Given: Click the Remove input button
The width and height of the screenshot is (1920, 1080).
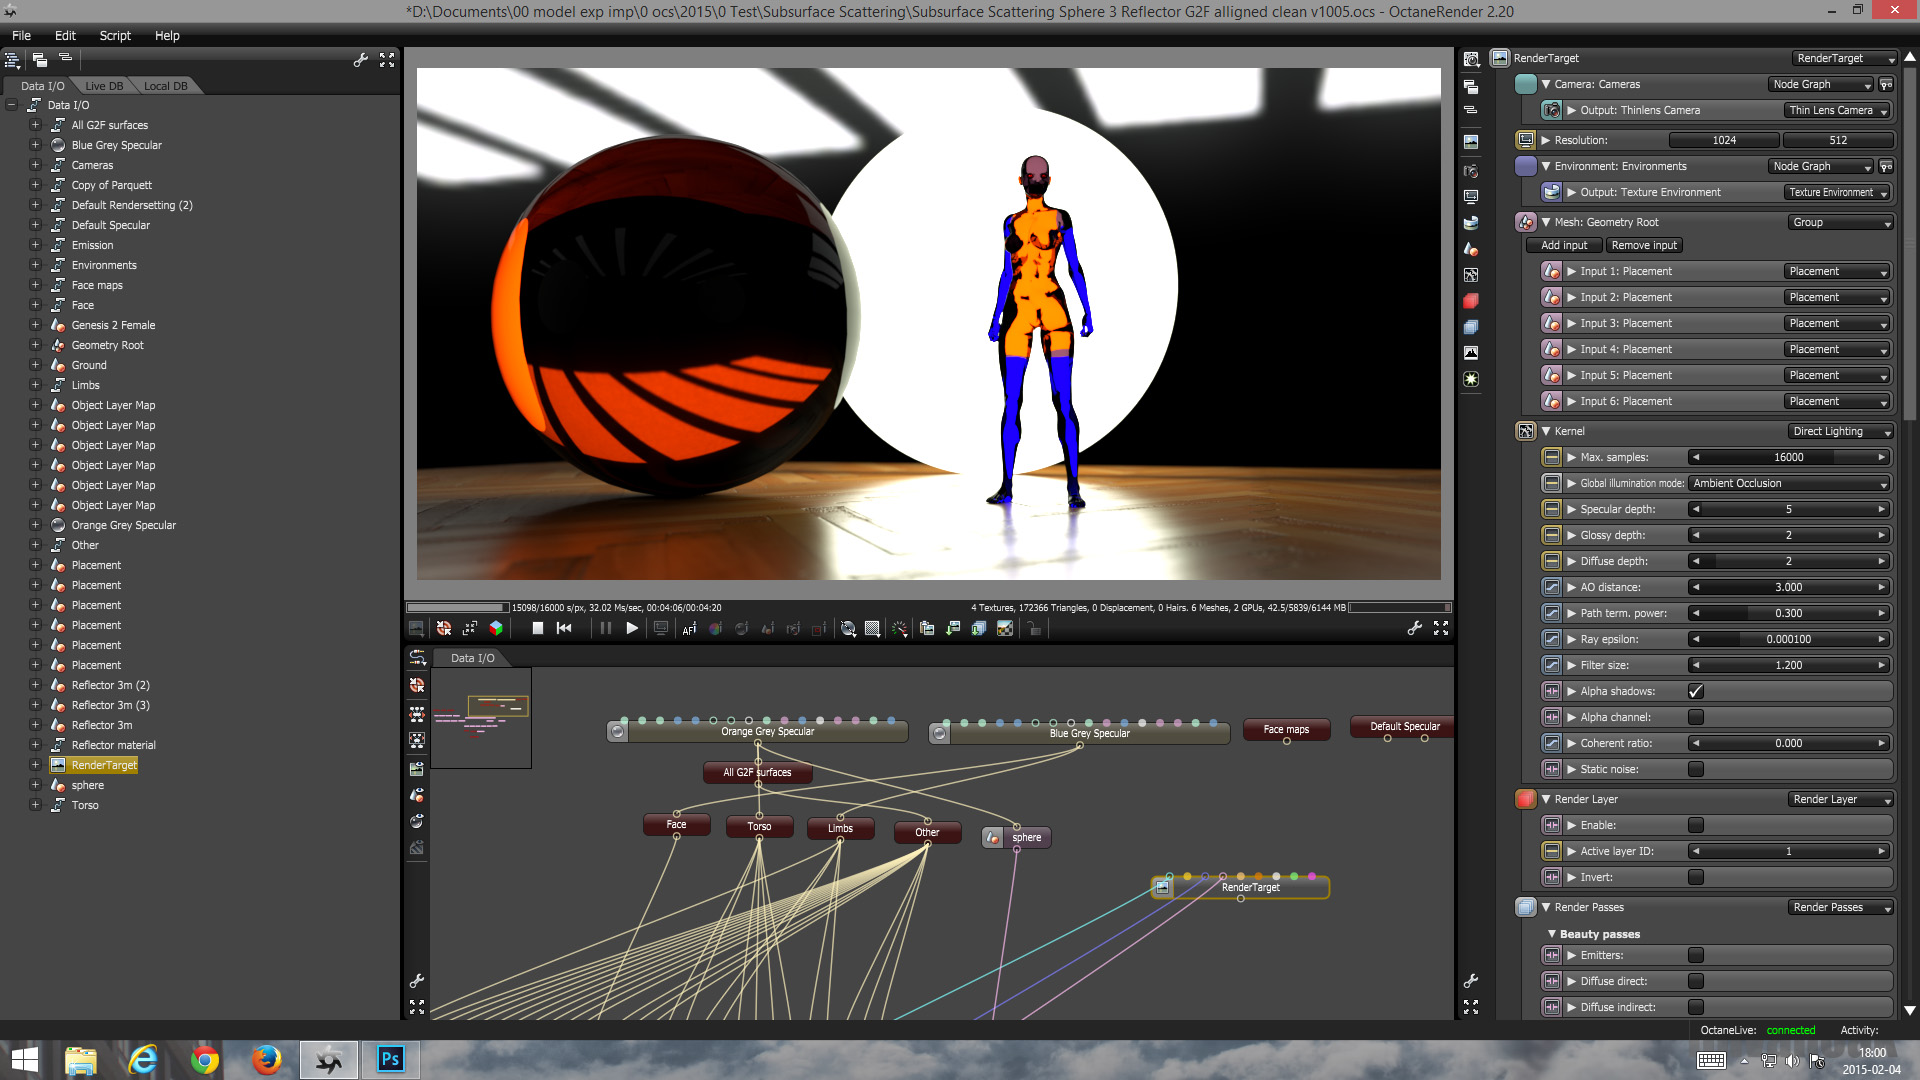Looking at the screenshot, I should tap(1644, 245).
